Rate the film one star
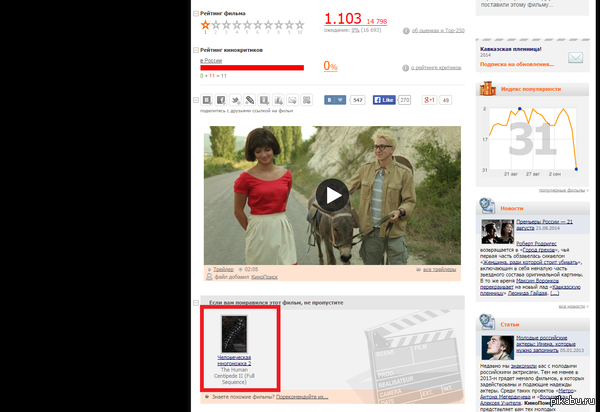This screenshot has height=412, width=600. click(206, 25)
